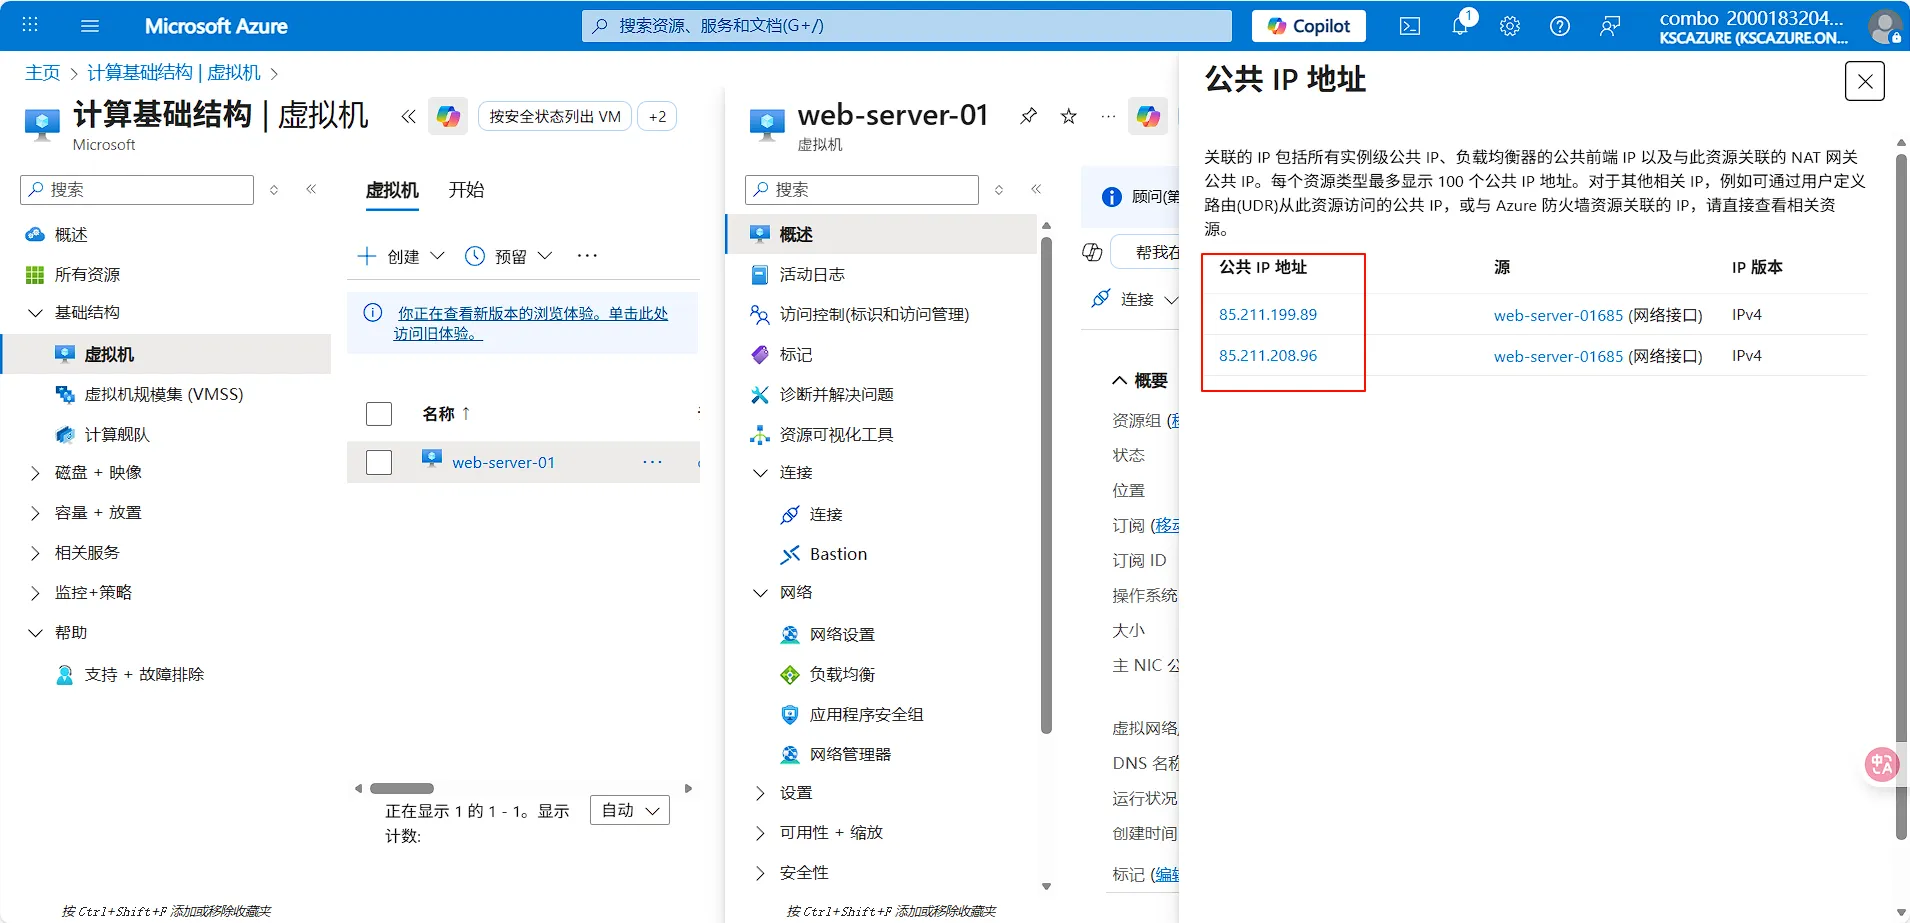
Task: Open the 自动 display count dropdown
Action: pos(630,810)
